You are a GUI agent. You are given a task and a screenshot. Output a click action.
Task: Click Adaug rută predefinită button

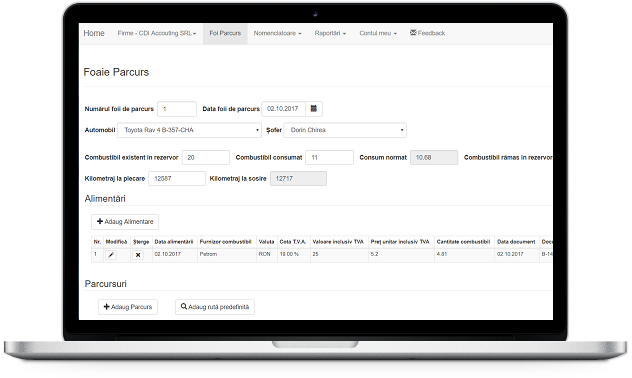click(215, 307)
